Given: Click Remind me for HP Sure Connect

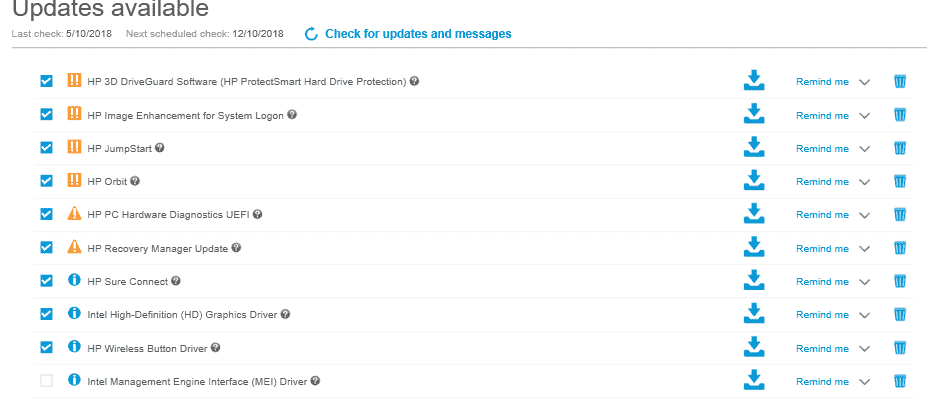Looking at the screenshot, I should tap(822, 281).
